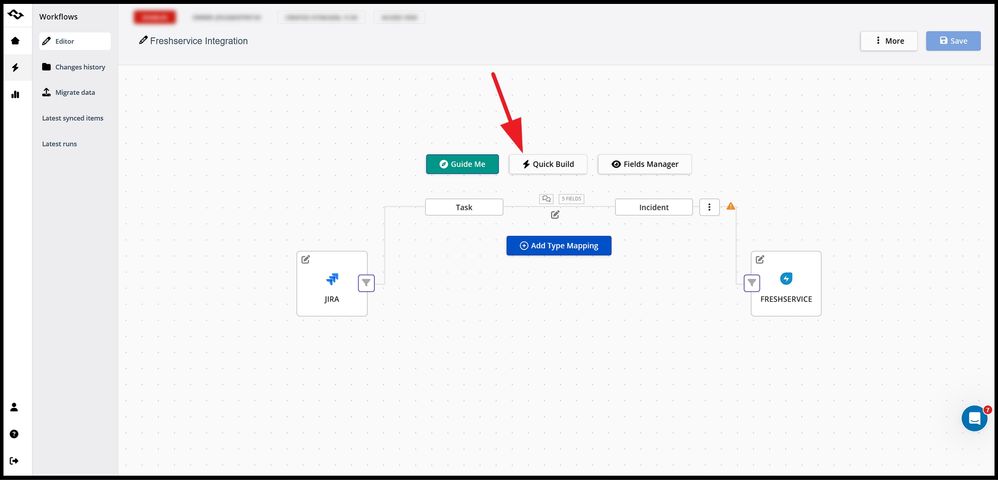The height and width of the screenshot is (480, 998).
Task: Open the Fields Manager
Action: [x=645, y=164]
